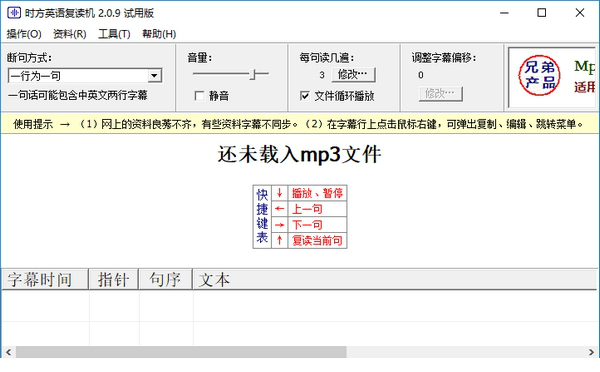Click the left arrow for 上一句
600x372 pixels.
[x=279, y=209]
